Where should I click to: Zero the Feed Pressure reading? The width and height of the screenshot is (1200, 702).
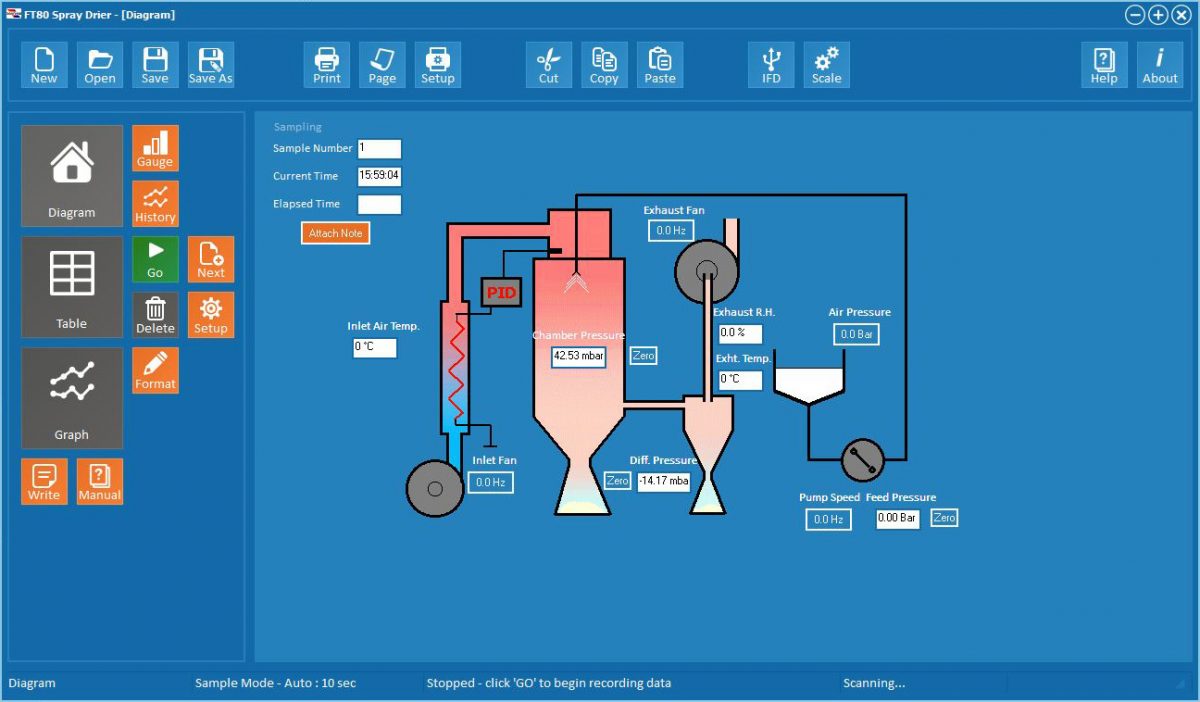944,518
